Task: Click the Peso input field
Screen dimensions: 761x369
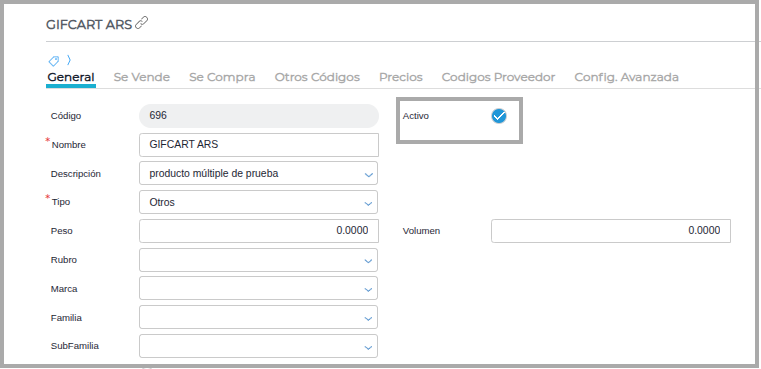Action: [259, 231]
